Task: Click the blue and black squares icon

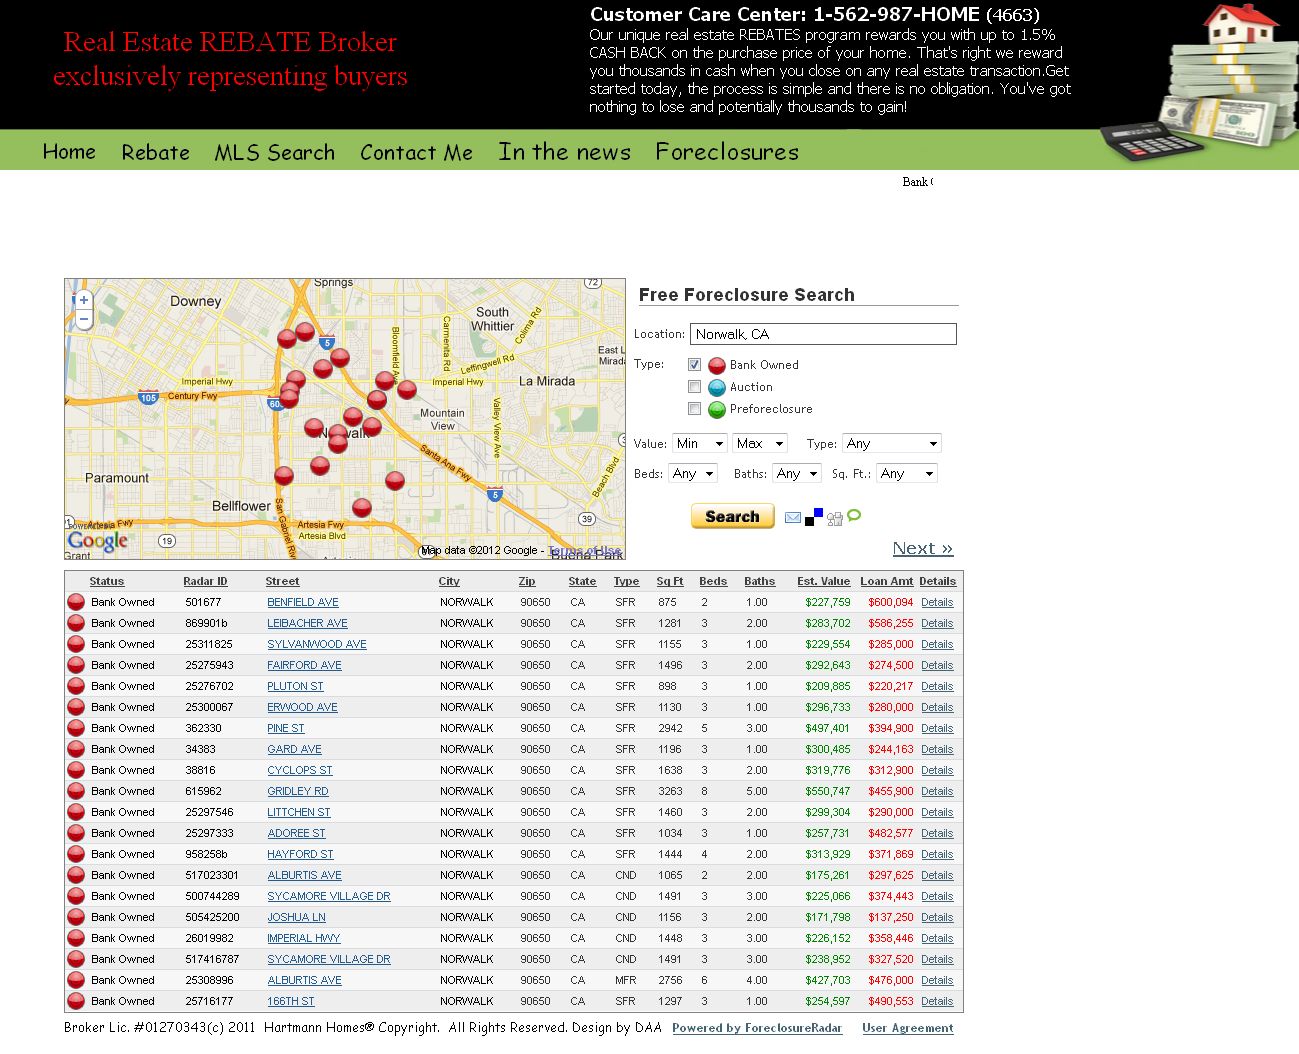Action: pyautogui.click(x=814, y=517)
